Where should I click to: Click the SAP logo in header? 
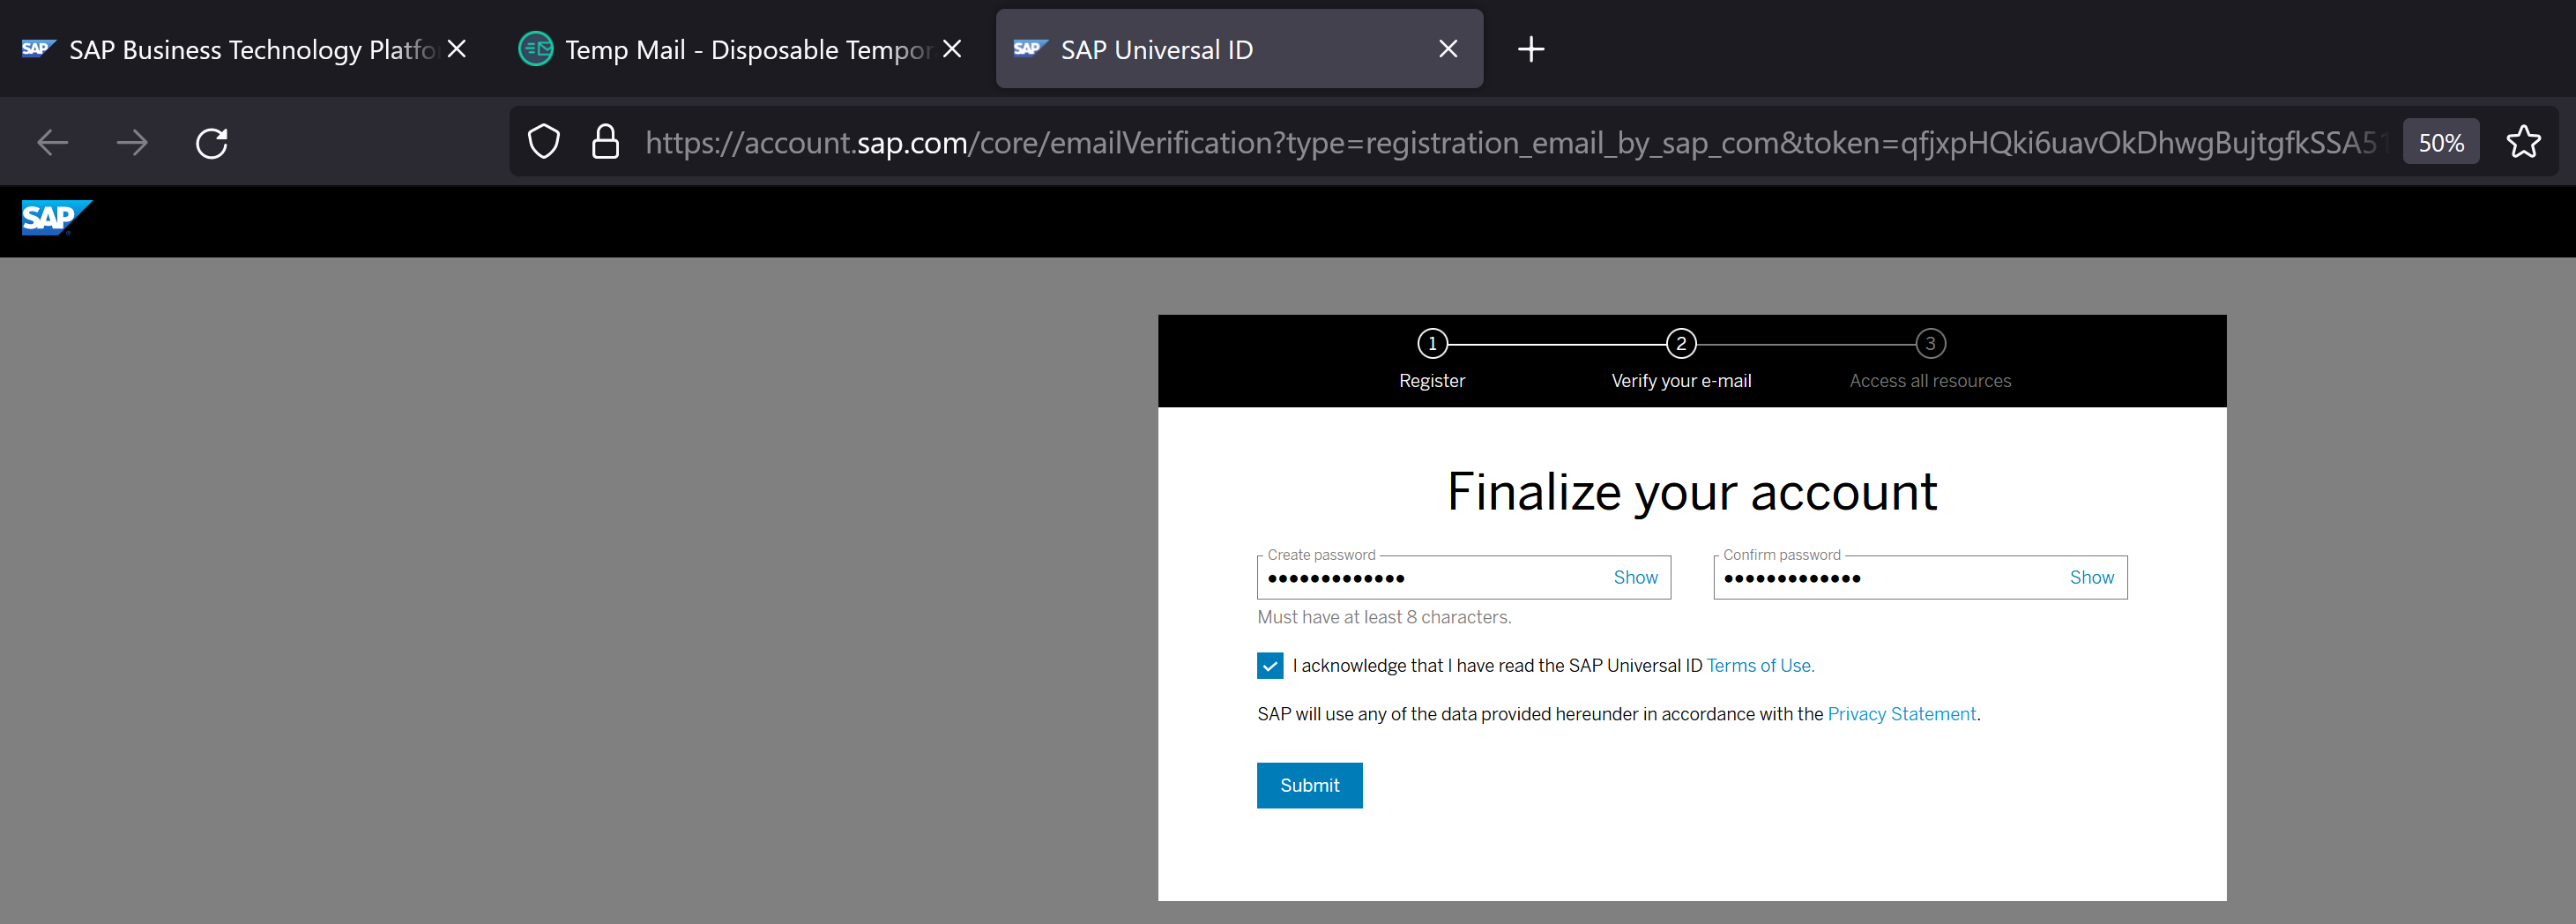56,218
